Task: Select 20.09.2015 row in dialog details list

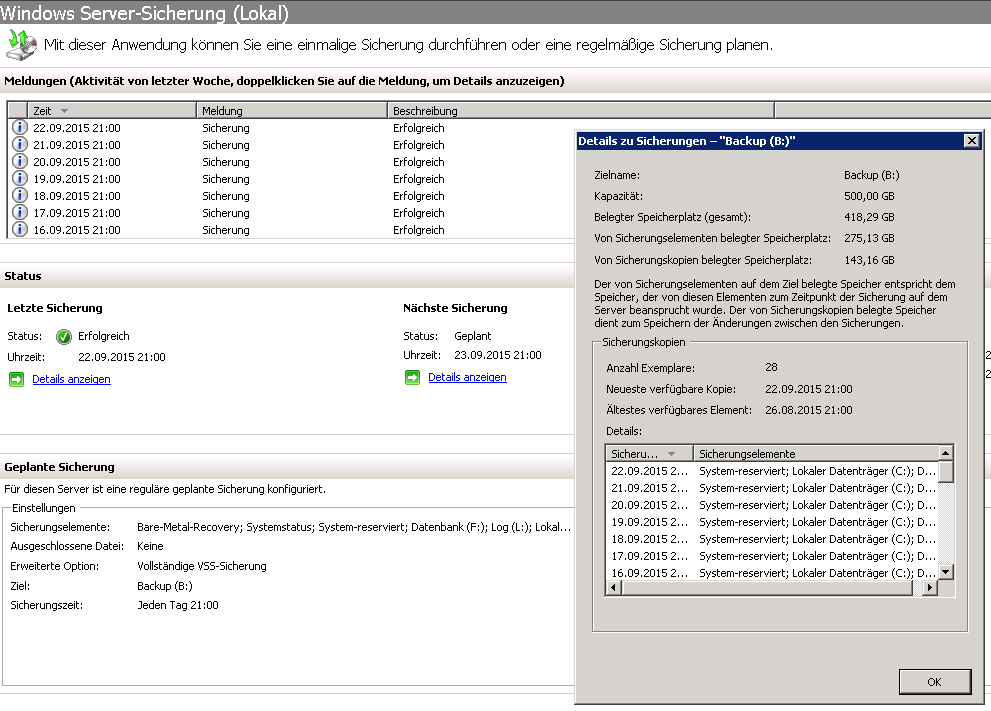Action: 772,505
